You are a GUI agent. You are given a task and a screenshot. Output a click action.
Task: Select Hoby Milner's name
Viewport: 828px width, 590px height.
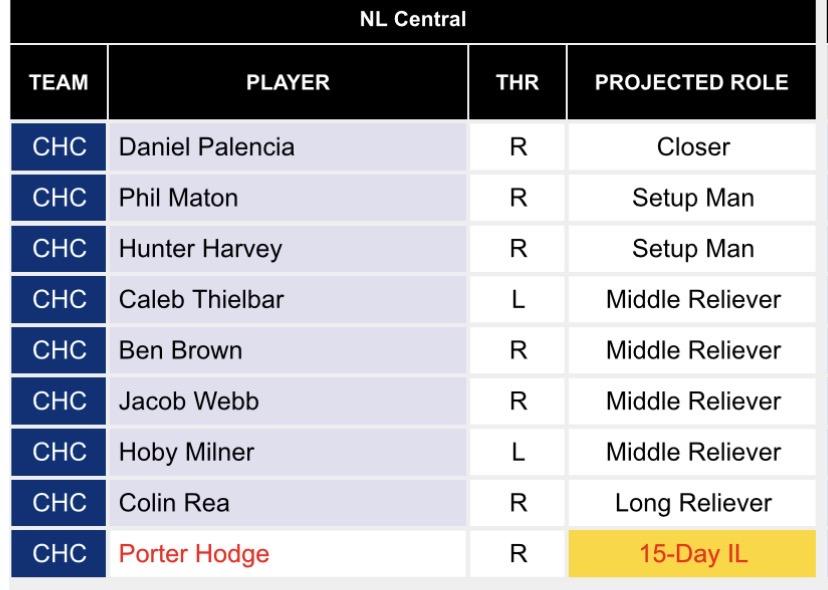pos(186,452)
